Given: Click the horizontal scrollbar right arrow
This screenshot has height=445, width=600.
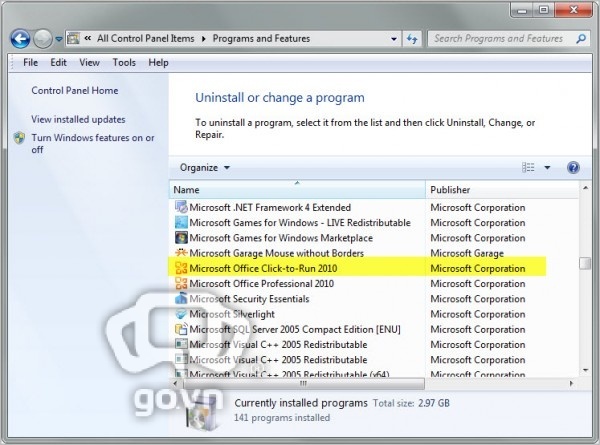Looking at the screenshot, I should tap(572, 383).
